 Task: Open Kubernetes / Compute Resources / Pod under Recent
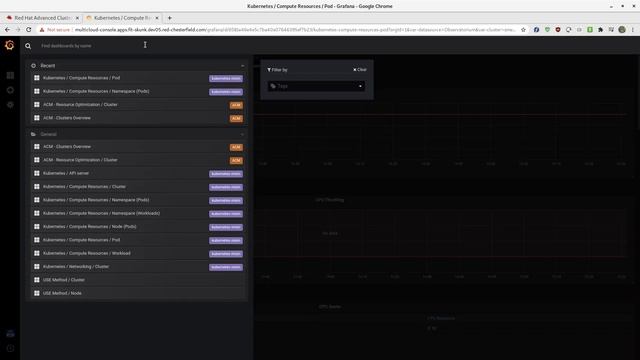pos(138,78)
